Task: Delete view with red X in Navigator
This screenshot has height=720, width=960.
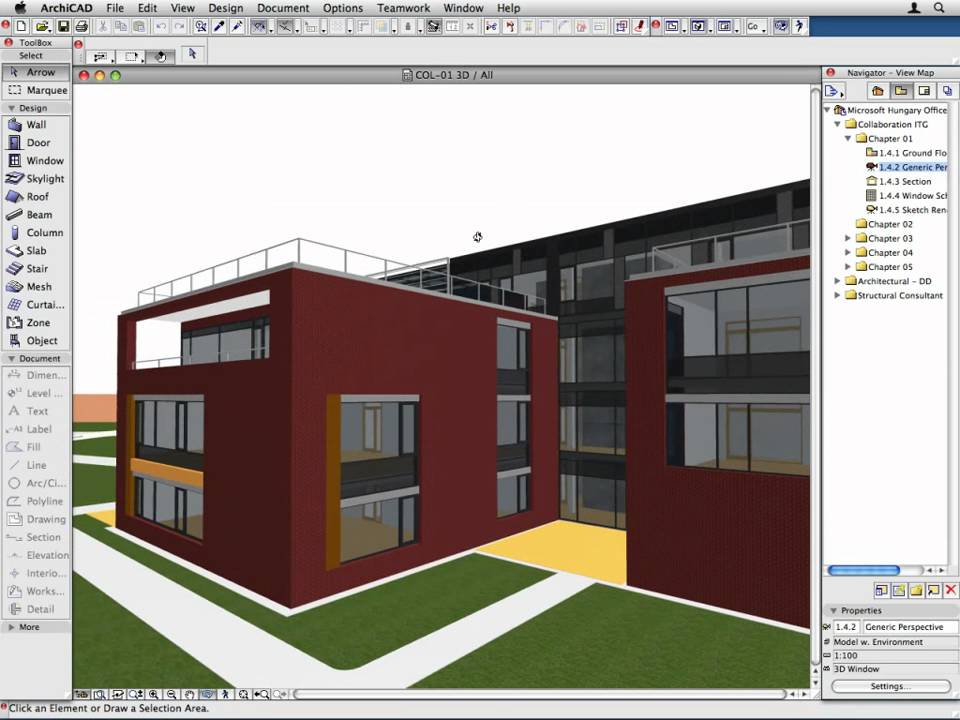Action: tap(950, 590)
